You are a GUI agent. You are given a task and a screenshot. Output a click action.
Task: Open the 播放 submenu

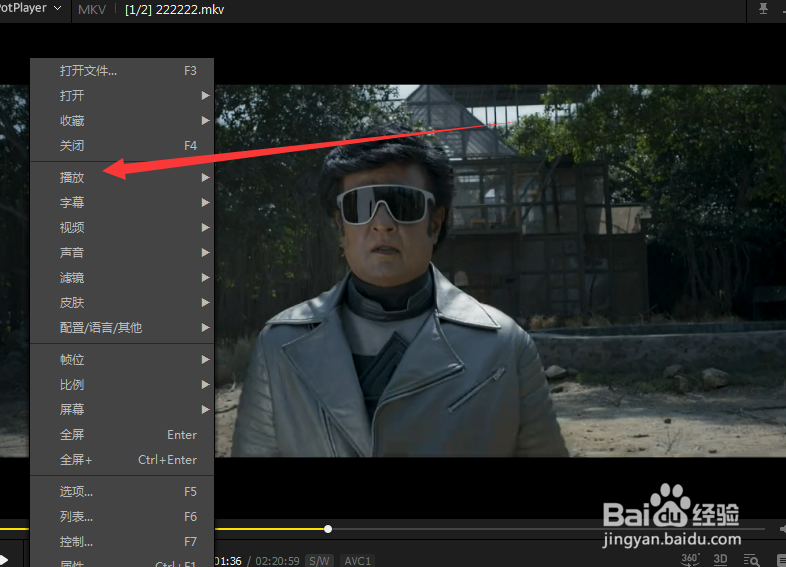(x=122, y=177)
